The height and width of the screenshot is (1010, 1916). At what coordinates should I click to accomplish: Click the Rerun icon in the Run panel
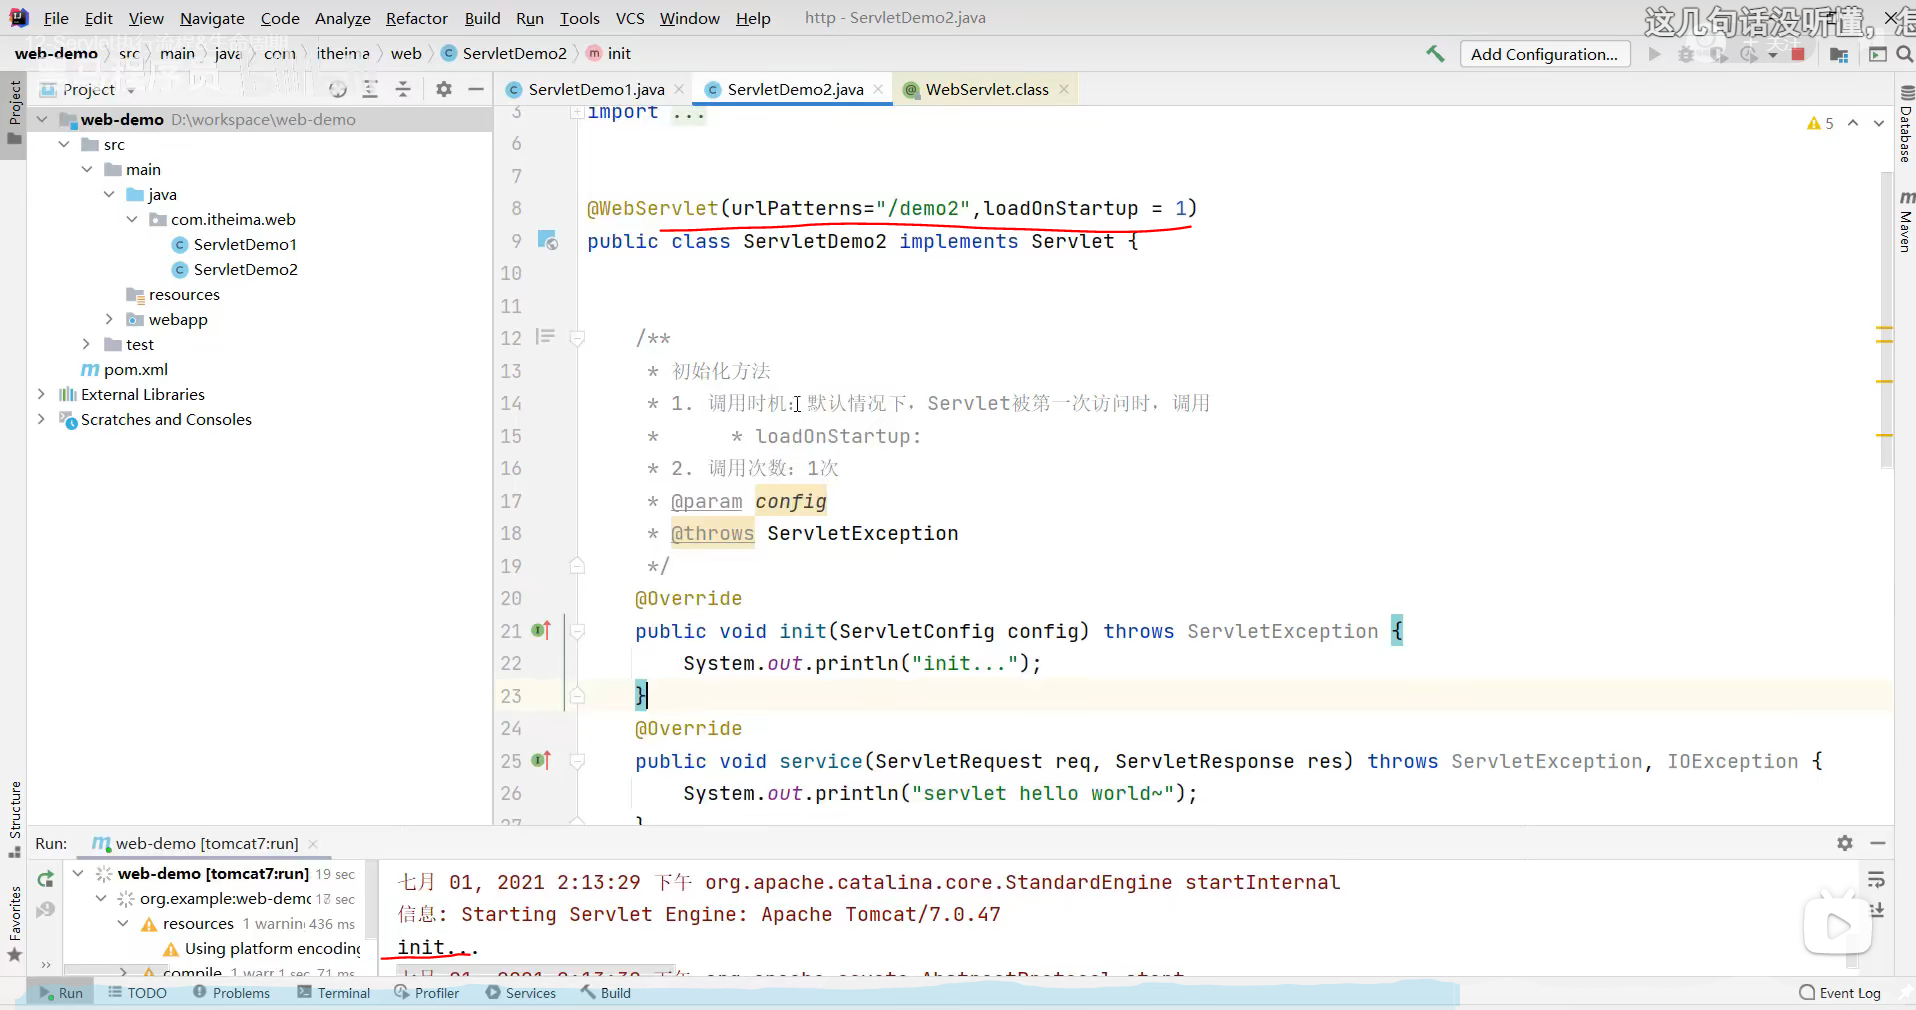pos(45,879)
